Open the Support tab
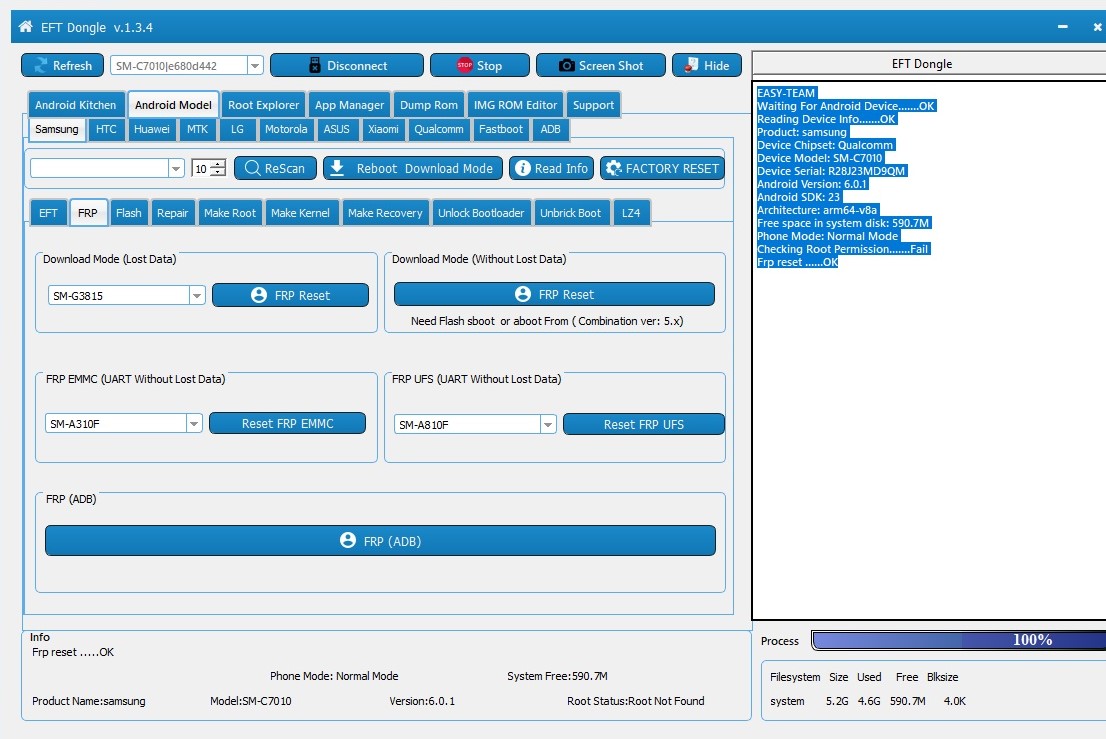1106x739 pixels. [x=593, y=105]
